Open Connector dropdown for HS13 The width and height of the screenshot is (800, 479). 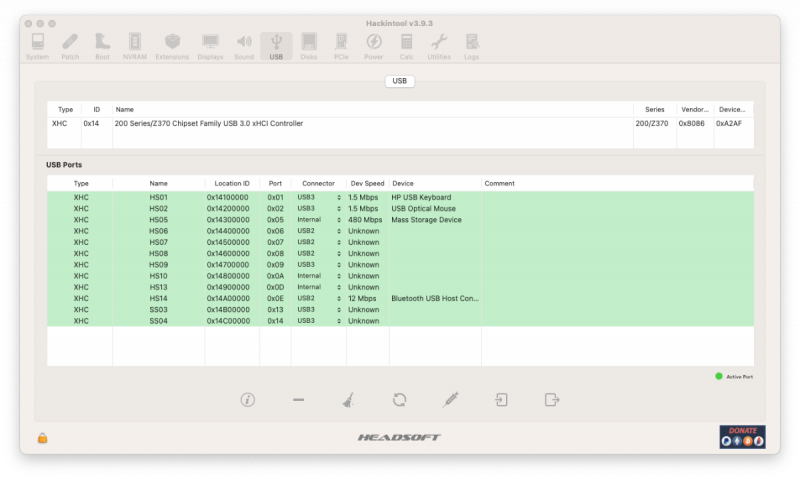(319, 287)
